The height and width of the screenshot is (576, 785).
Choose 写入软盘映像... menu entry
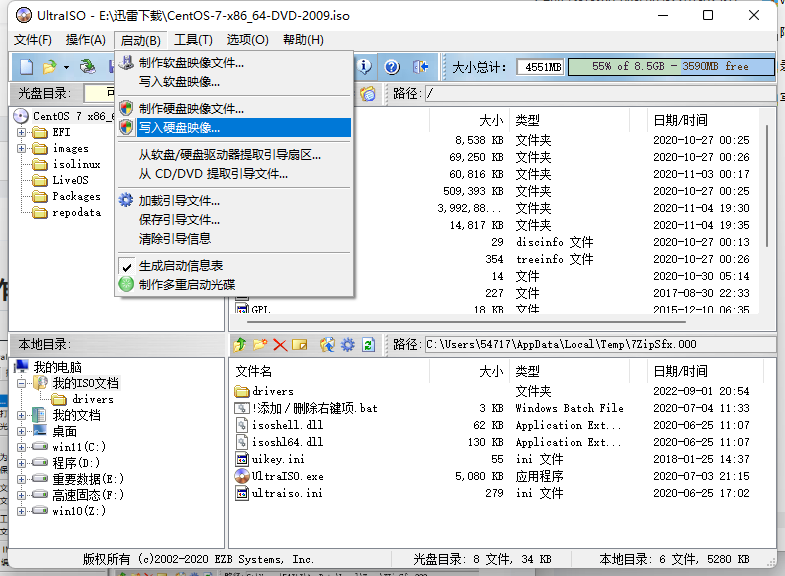click(x=234, y=82)
